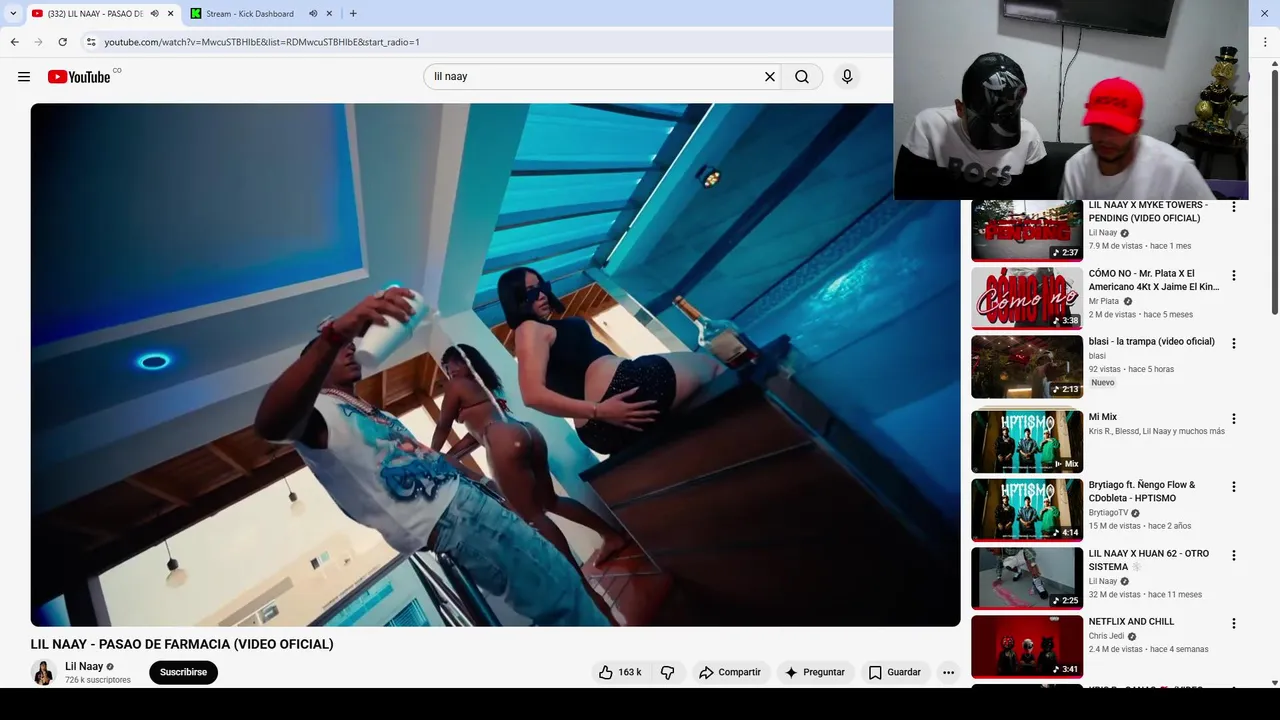
Task: Open OTRO SISTEMA video thumbnail
Action: [1027, 578]
